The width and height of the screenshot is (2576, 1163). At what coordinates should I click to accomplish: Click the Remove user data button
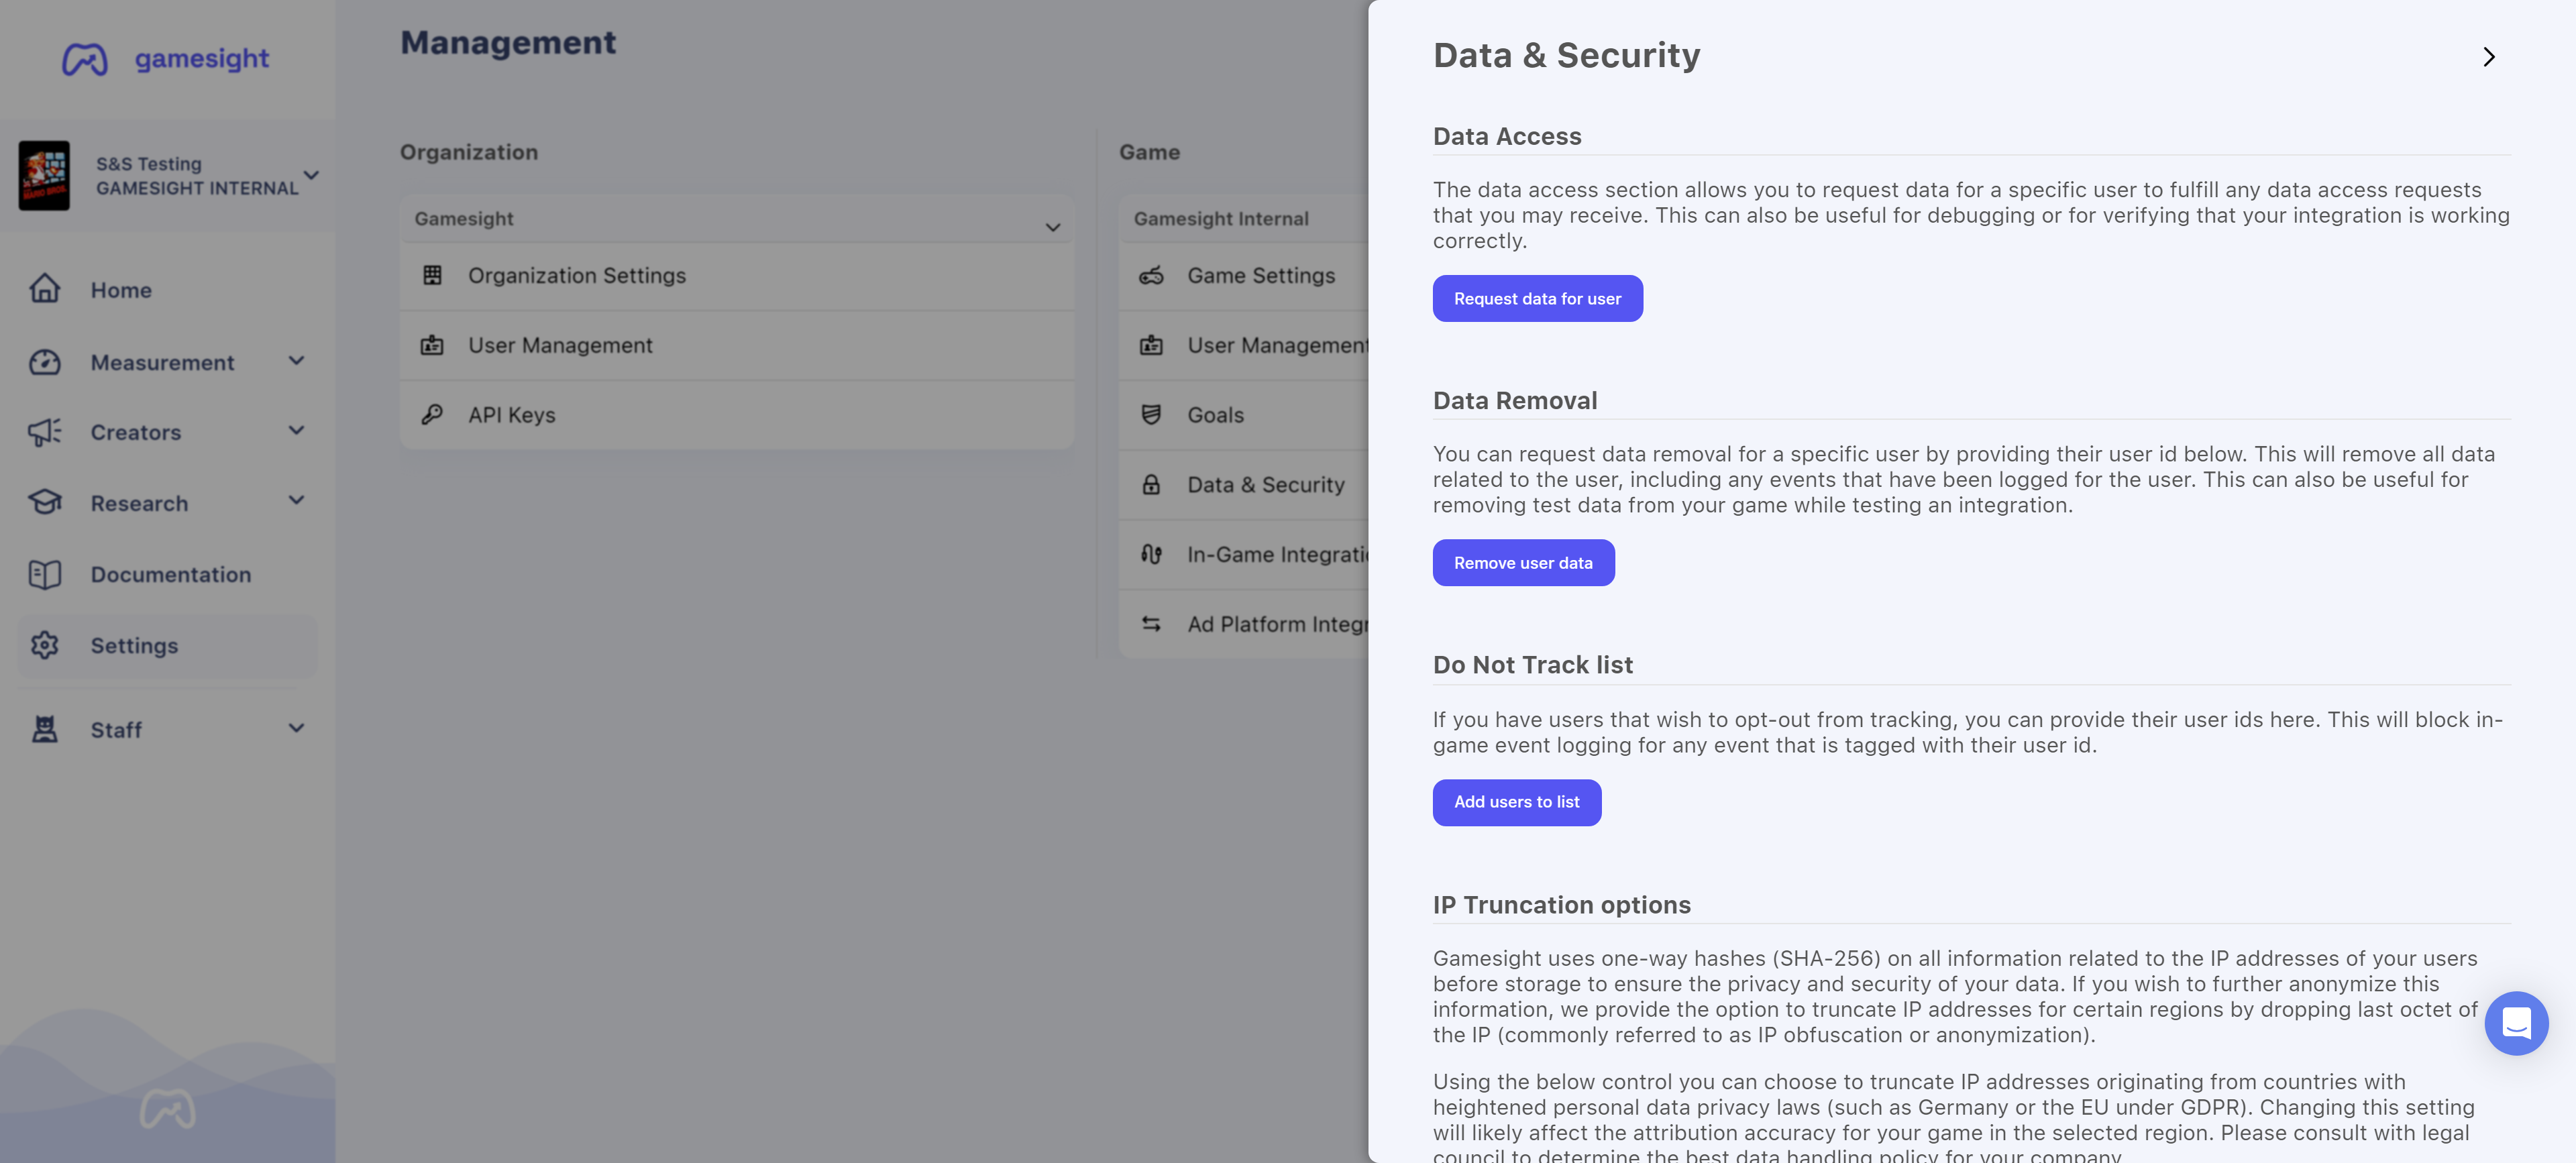(x=1523, y=563)
